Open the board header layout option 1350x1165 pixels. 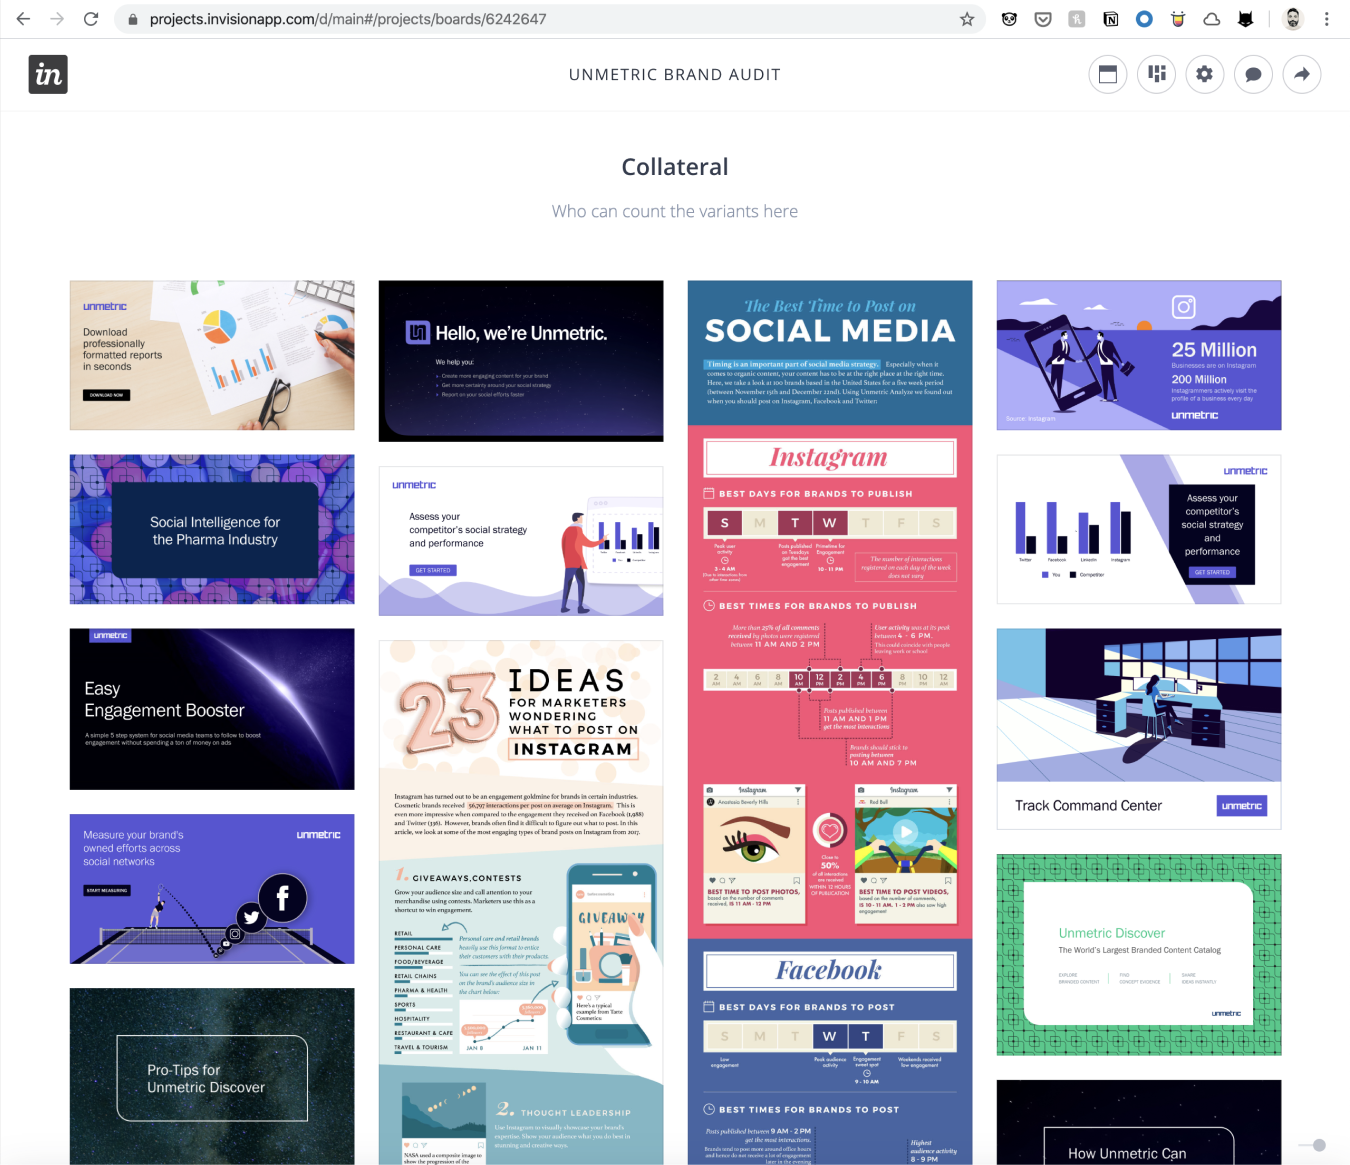1108,74
